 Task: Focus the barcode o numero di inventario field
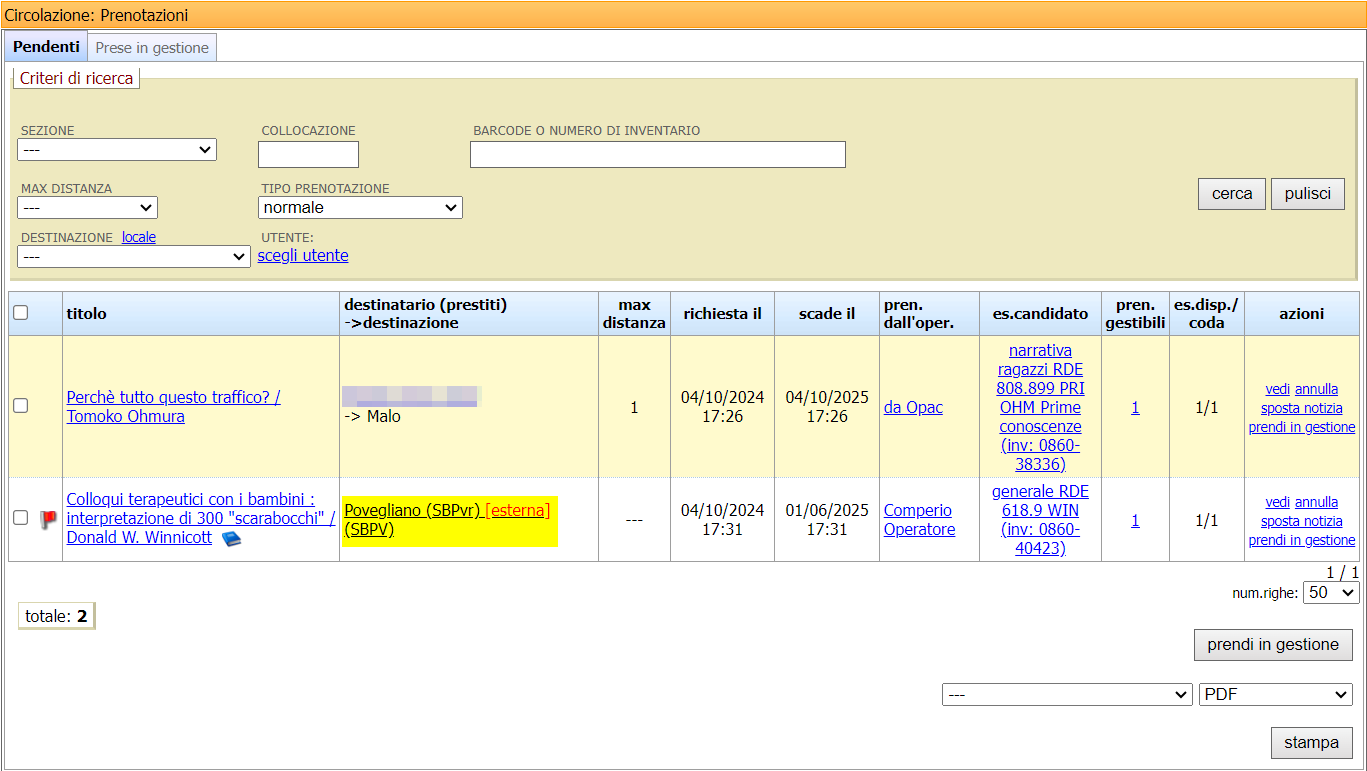(x=657, y=155)
